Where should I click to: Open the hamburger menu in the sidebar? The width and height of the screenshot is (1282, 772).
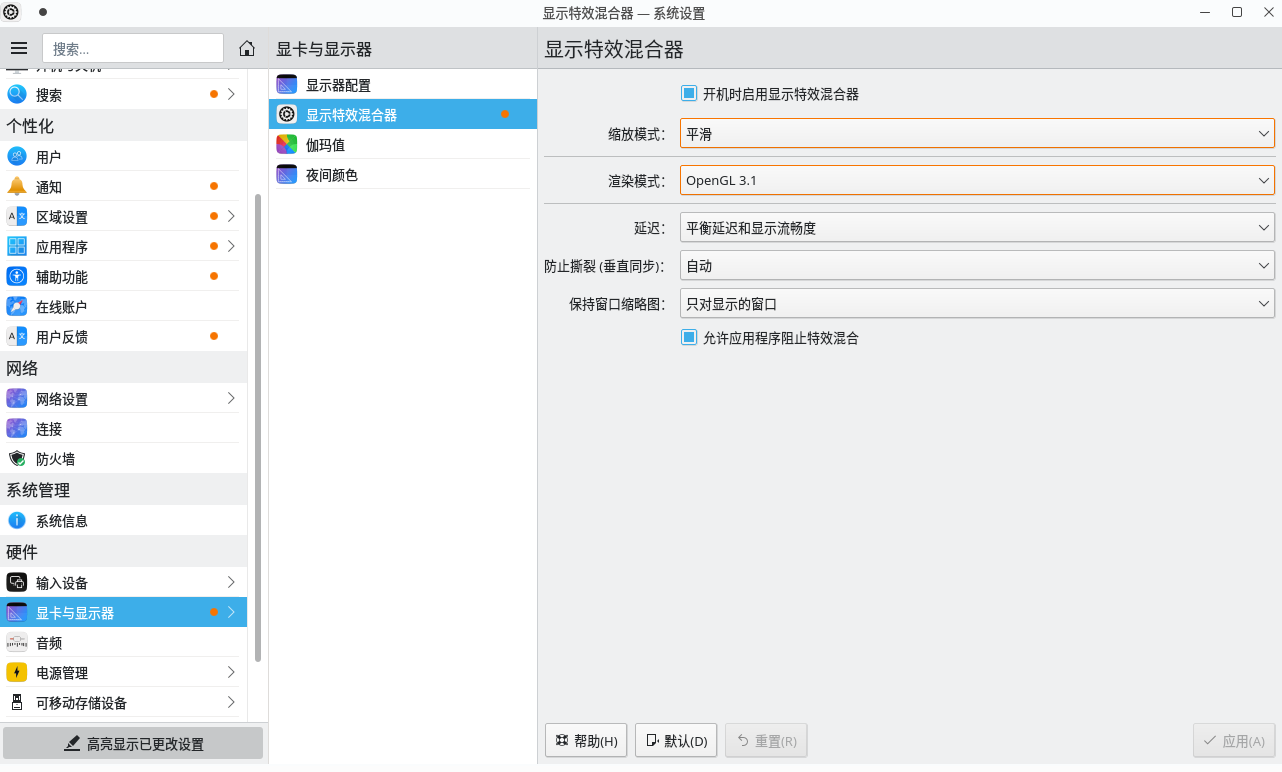pyautogui.click(x=19, y=48)
